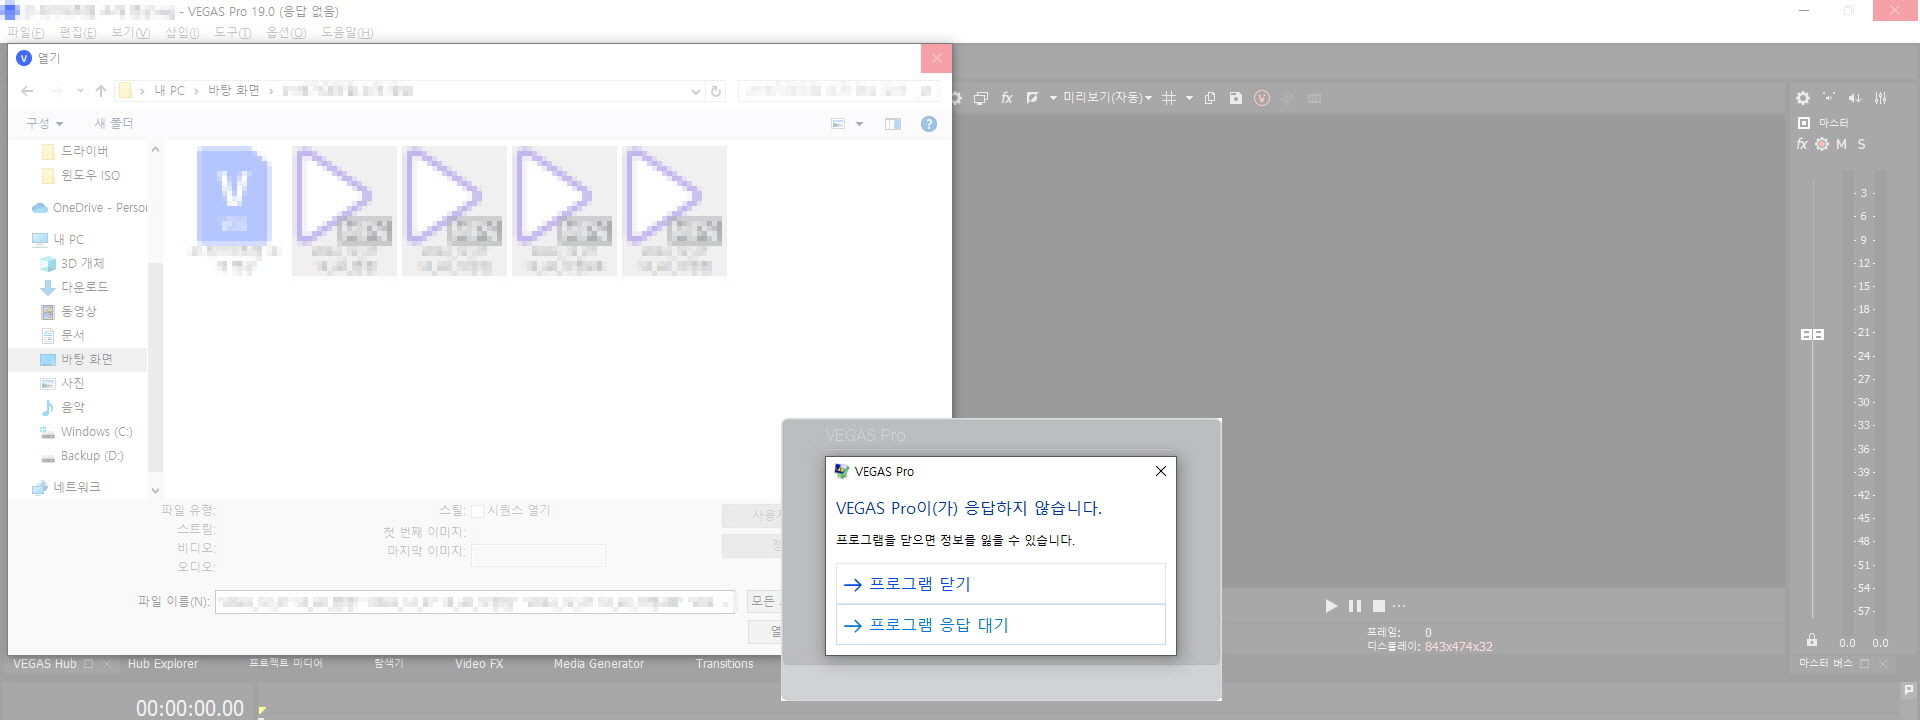Screen dimensions: 1920x720
Task: Expand split screen view dropdown arrow
Action: [x=1052, y=98]
